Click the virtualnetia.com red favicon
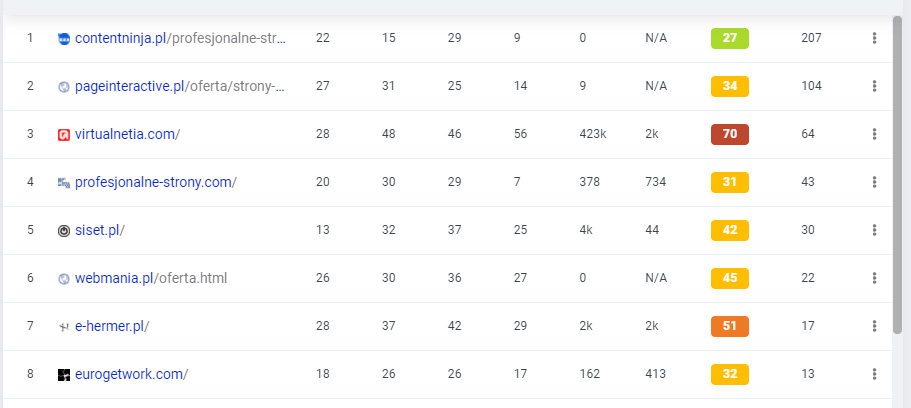 point(64,135)
